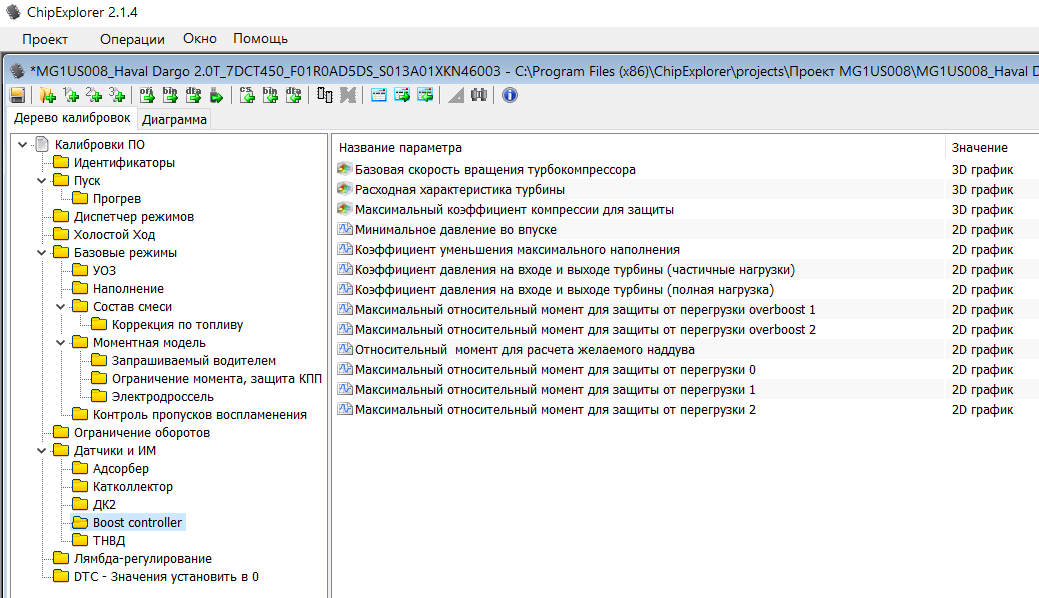Switch to the Диаграмма tab
The width and height of the screenshot is (1039, 598).
[x=174, y=120]
